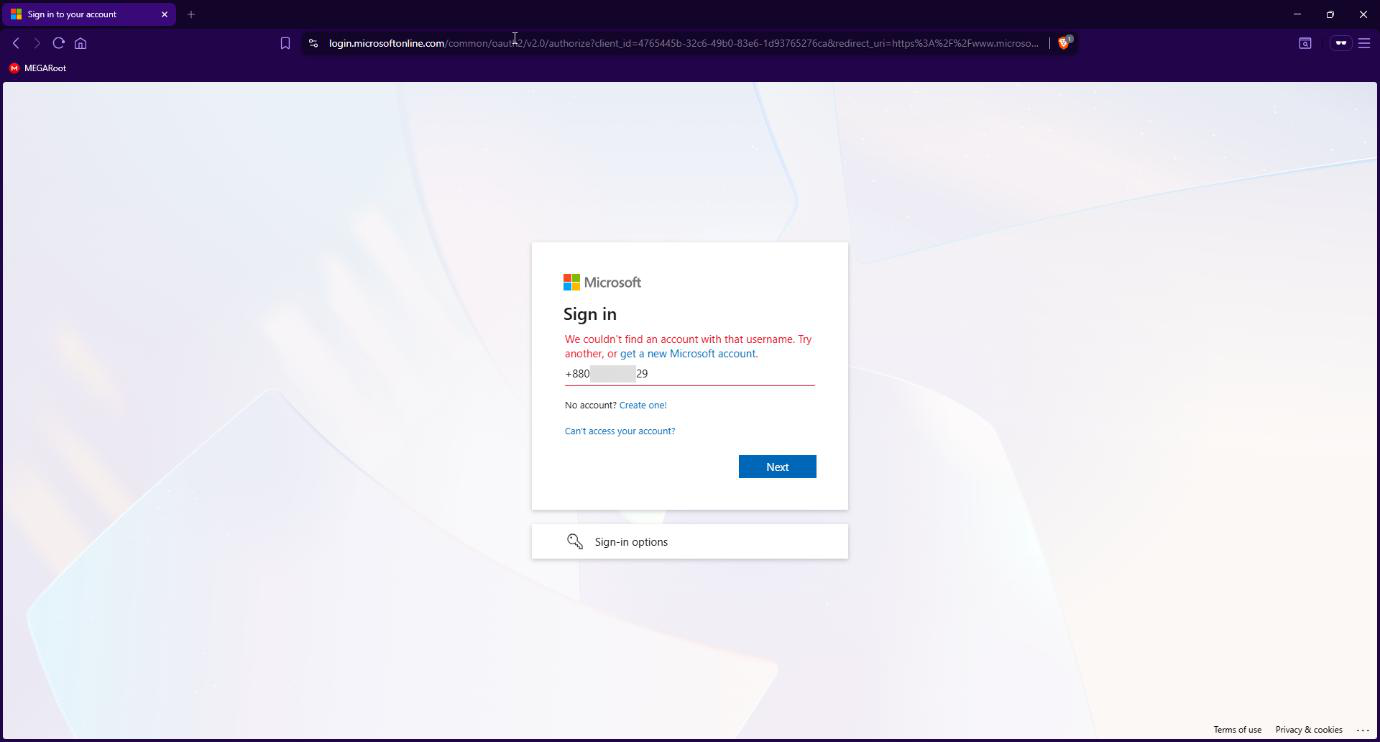Screen dimensions: 1380x742
Task: Reload the current page
Action: 59,43
